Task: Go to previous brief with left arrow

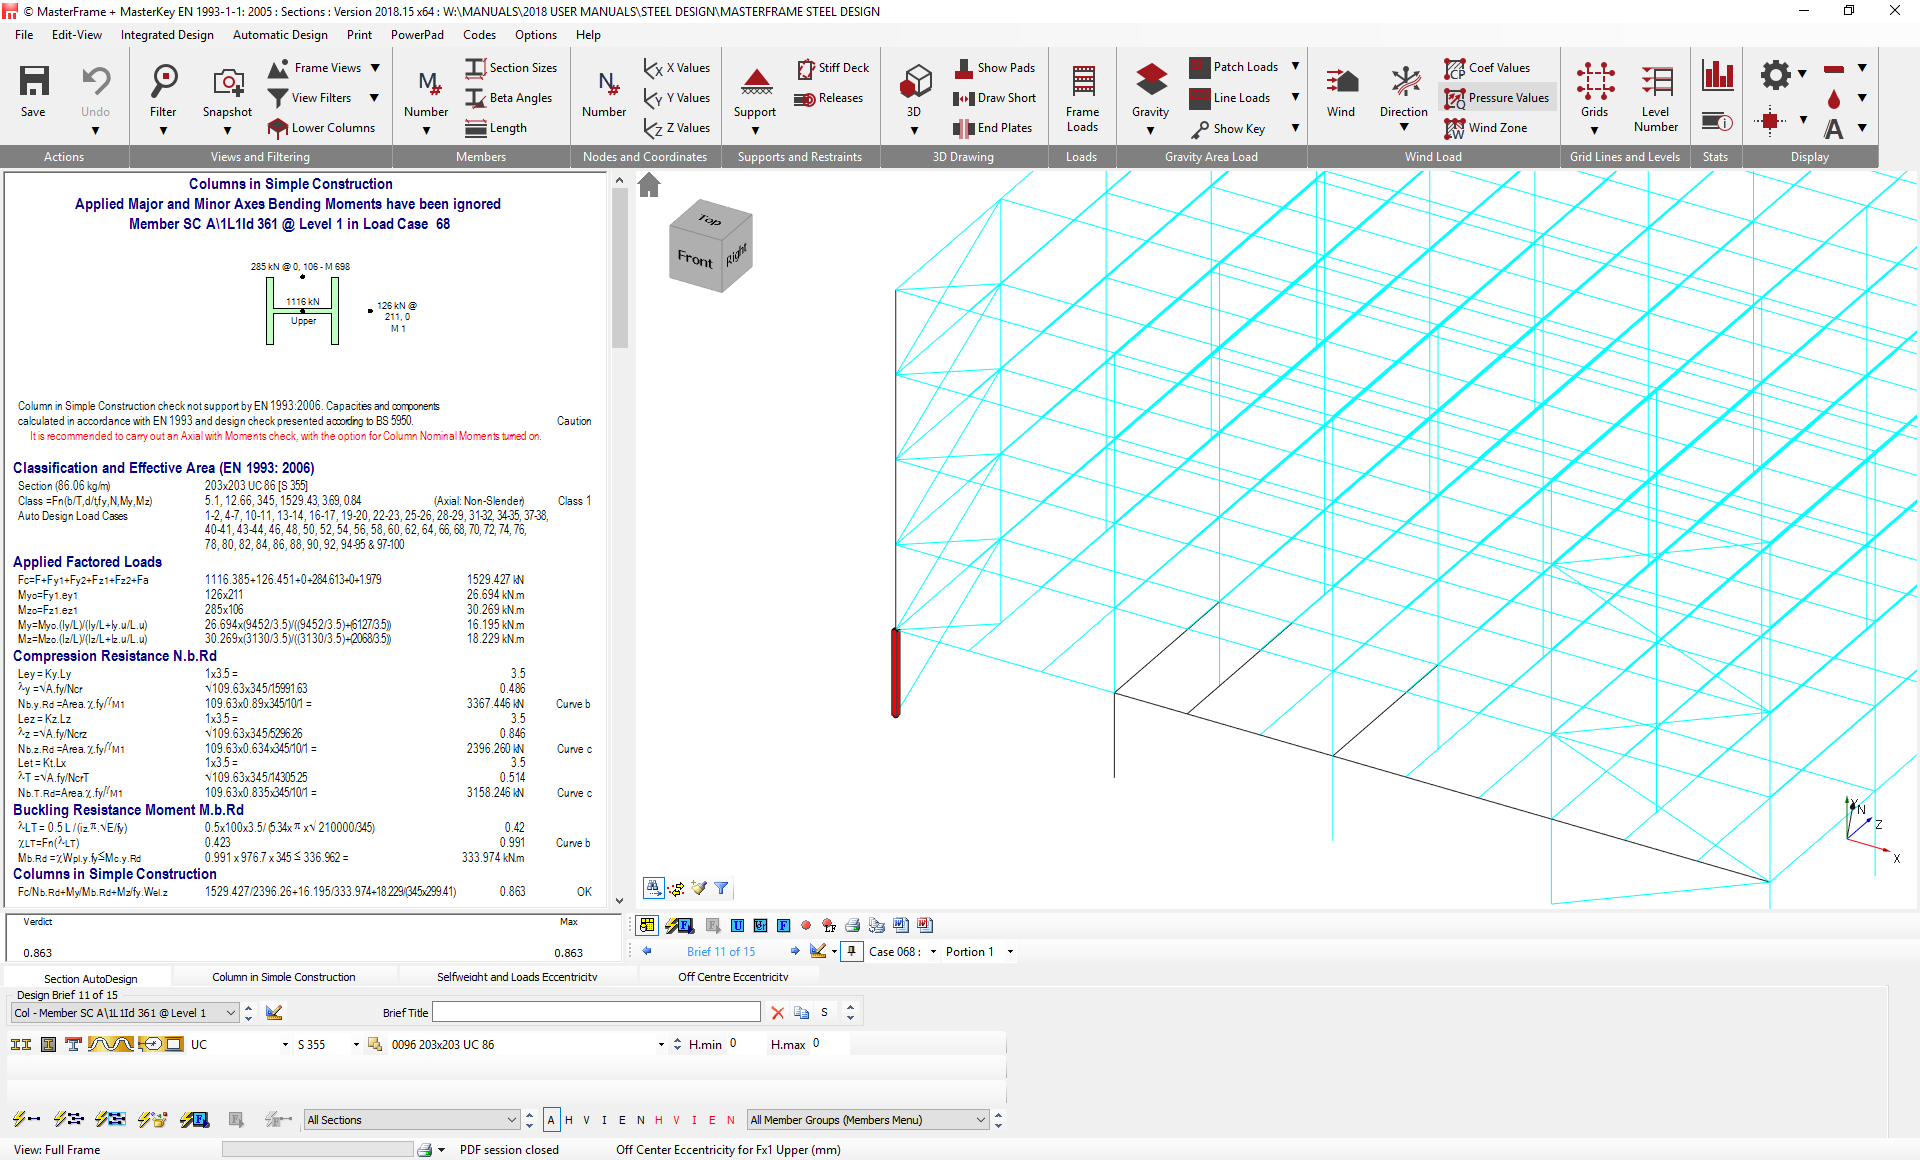Action: (647, 951)
